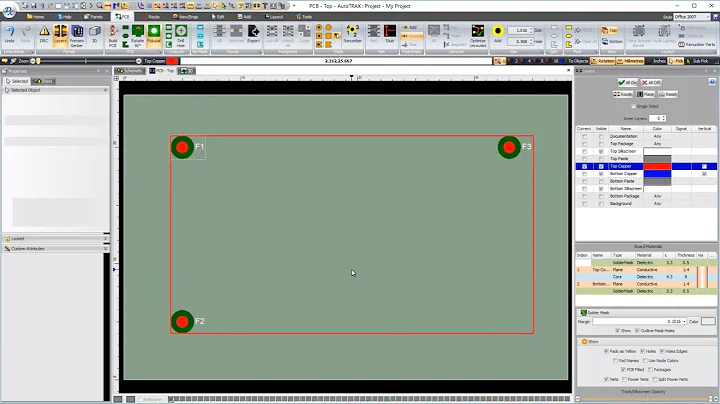Toggle Top Silkscreen visible checkbox
Viewport: 720px width, 404px height.
(x=601, y=152)
